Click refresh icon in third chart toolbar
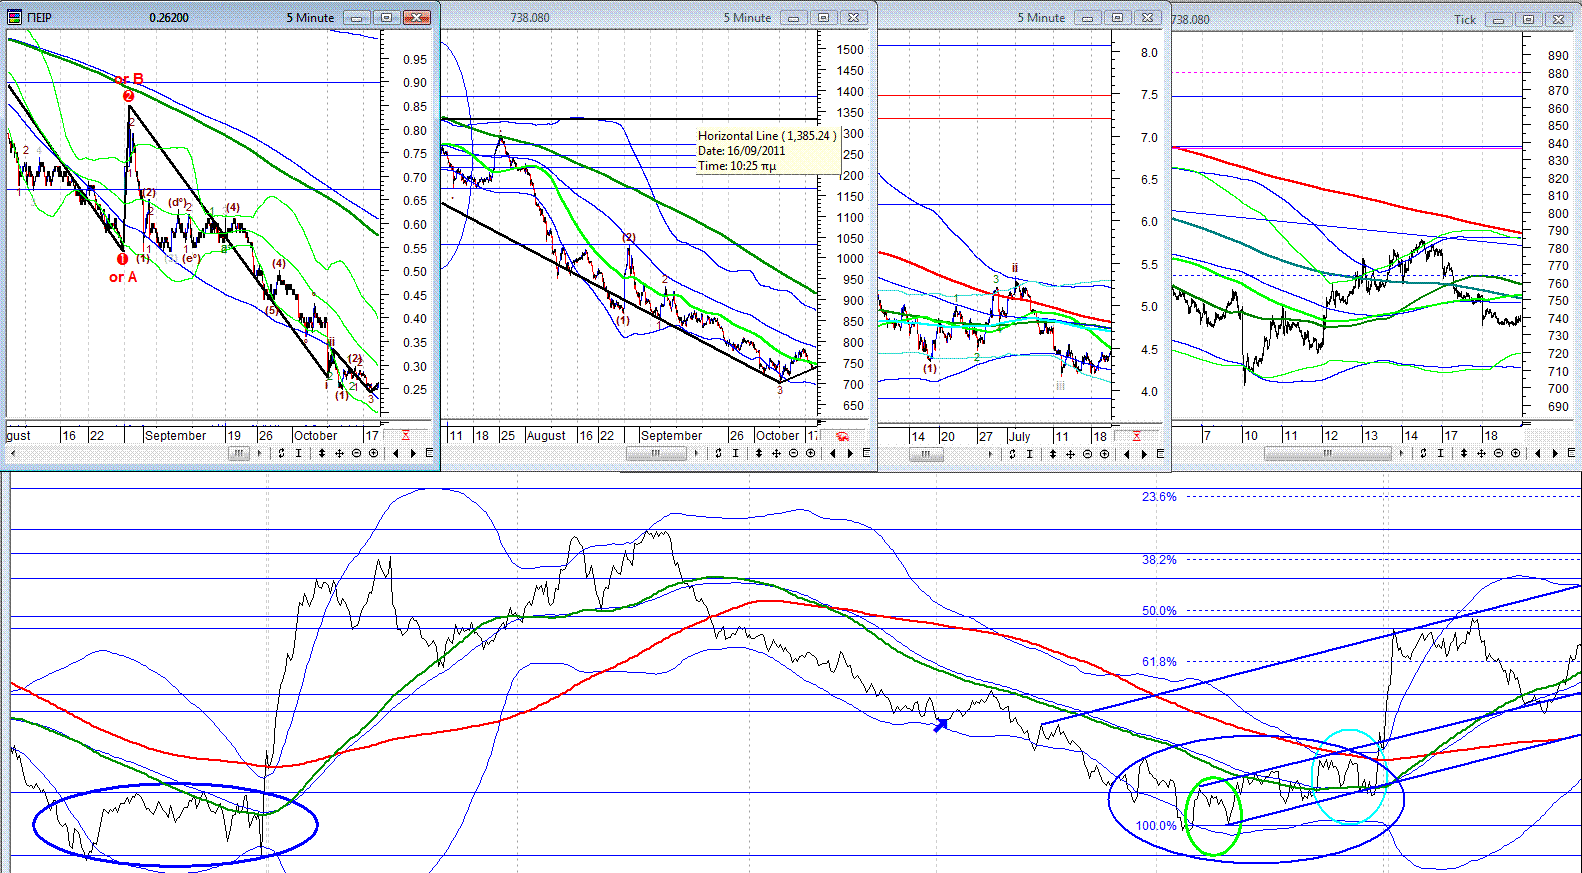Viewport: 1582px width, 873px height. click(1012, 454)
